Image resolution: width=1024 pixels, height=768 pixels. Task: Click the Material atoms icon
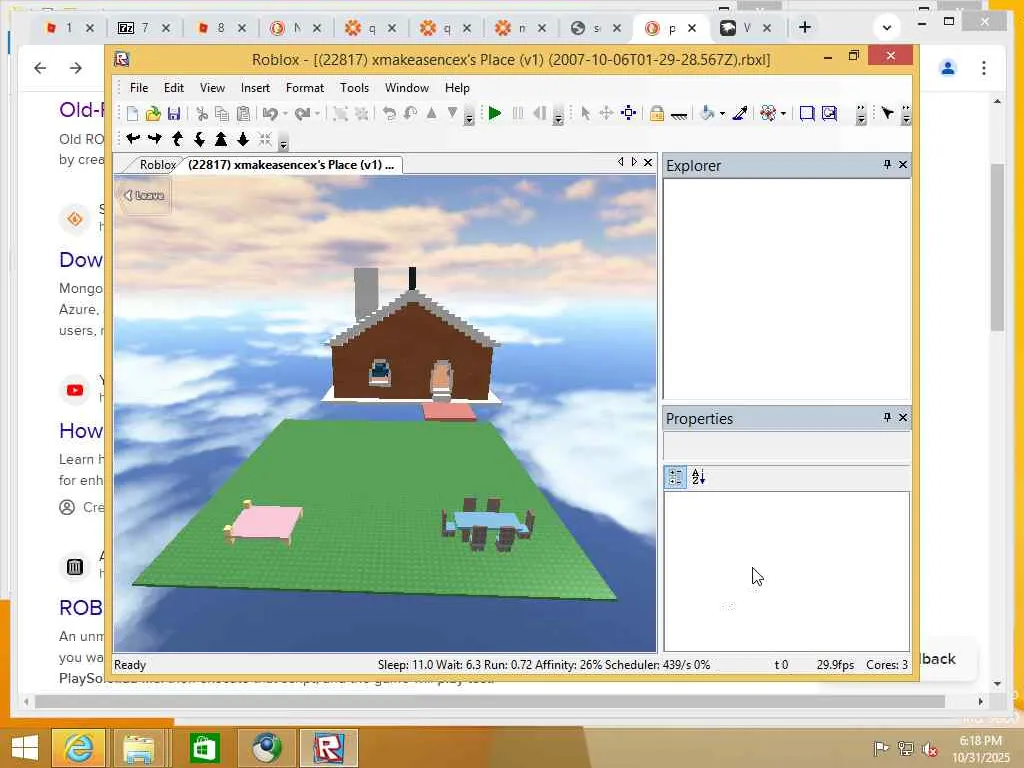[769, 114]
